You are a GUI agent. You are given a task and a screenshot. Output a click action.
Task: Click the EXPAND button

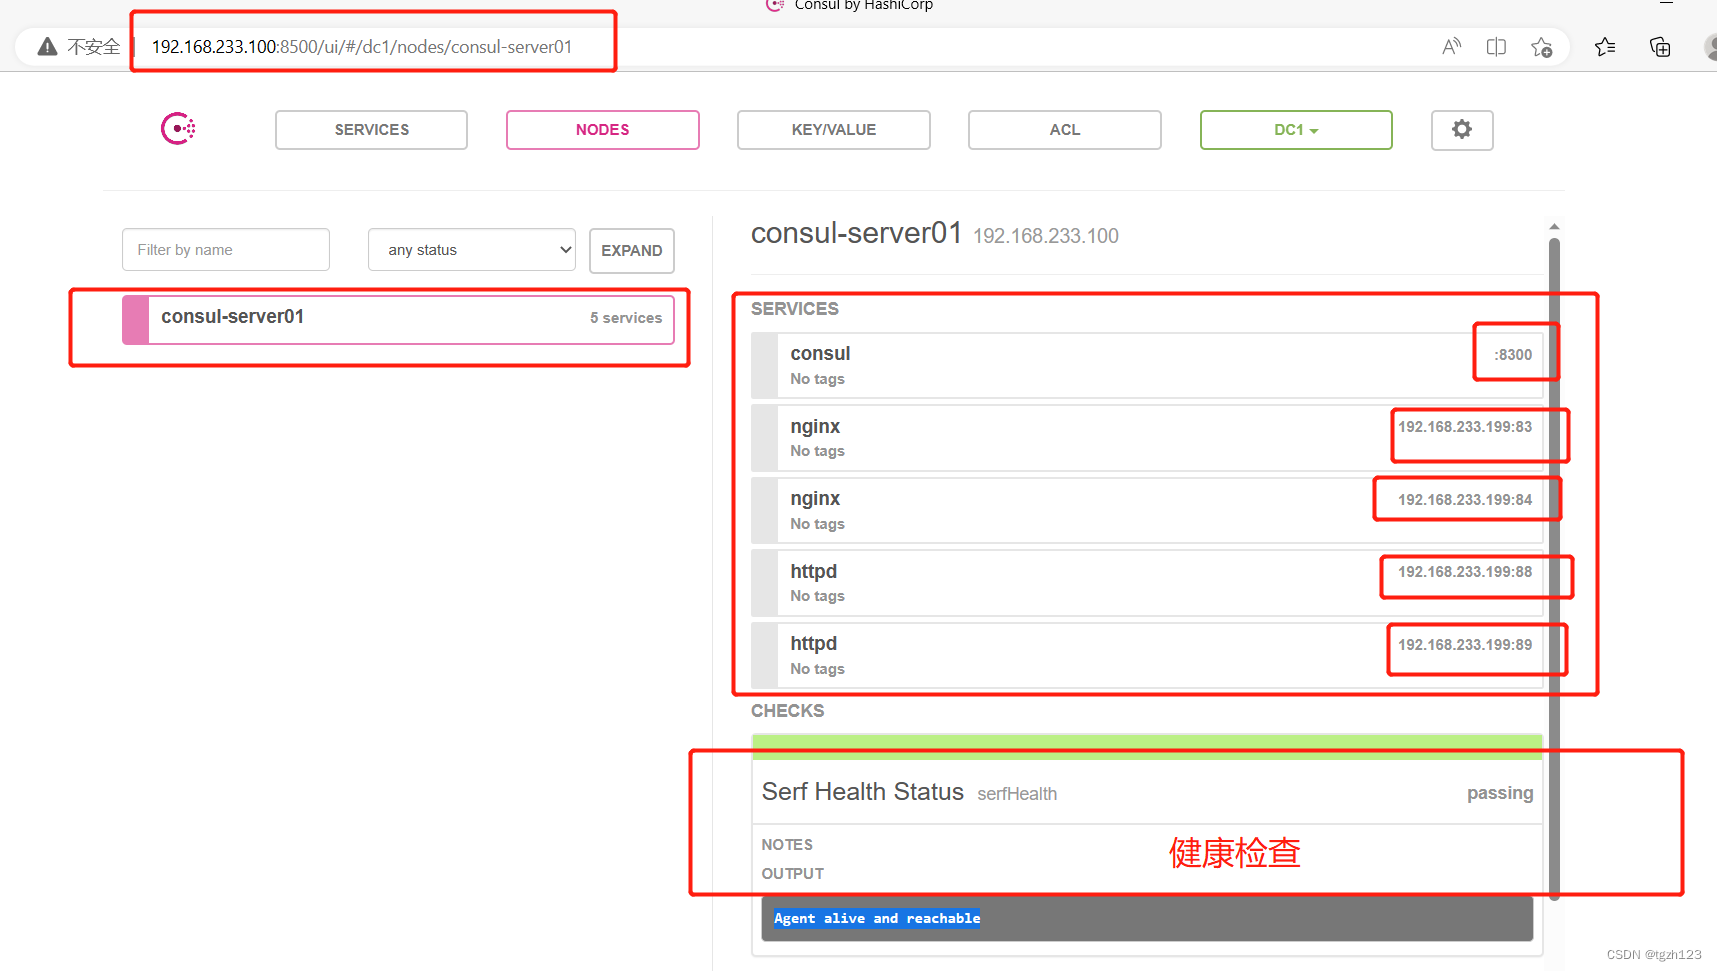tap(631, 250)
